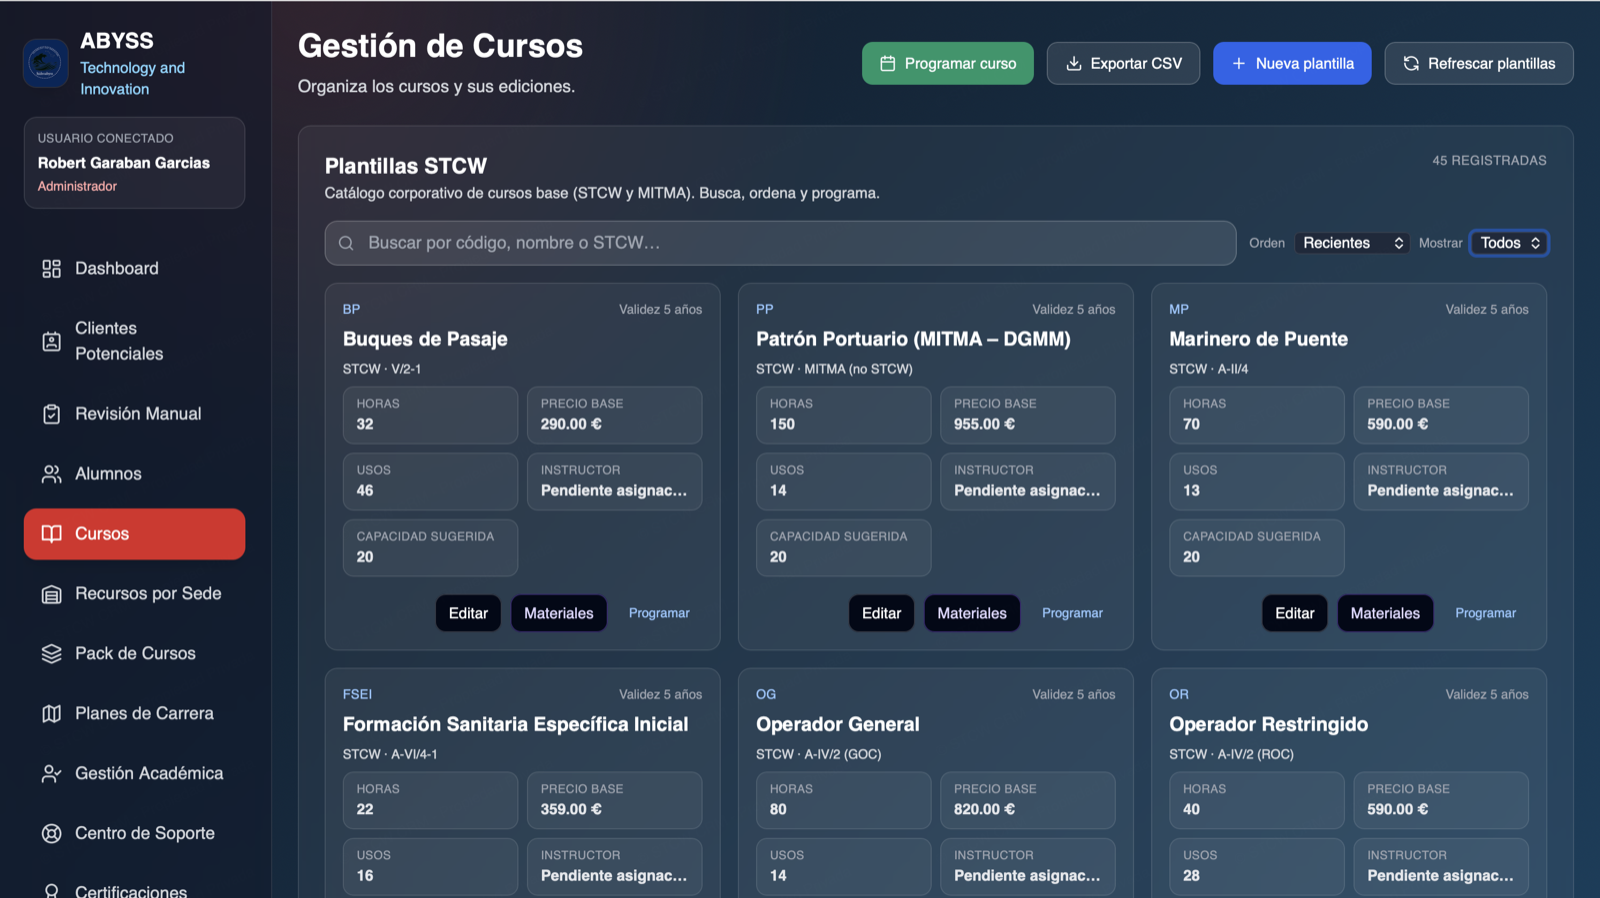Click the Certificaciones badge icon

[51, 890]
